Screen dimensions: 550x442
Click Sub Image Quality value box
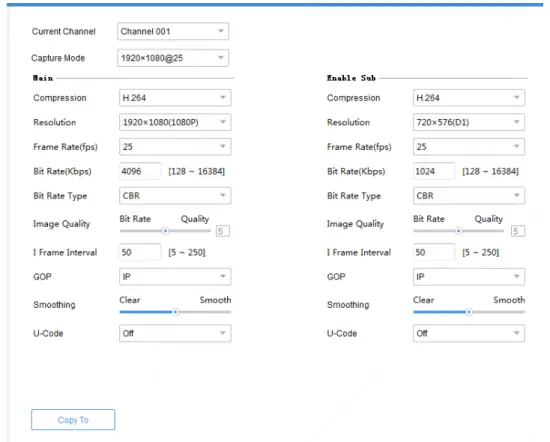click(x=518, y=231)
